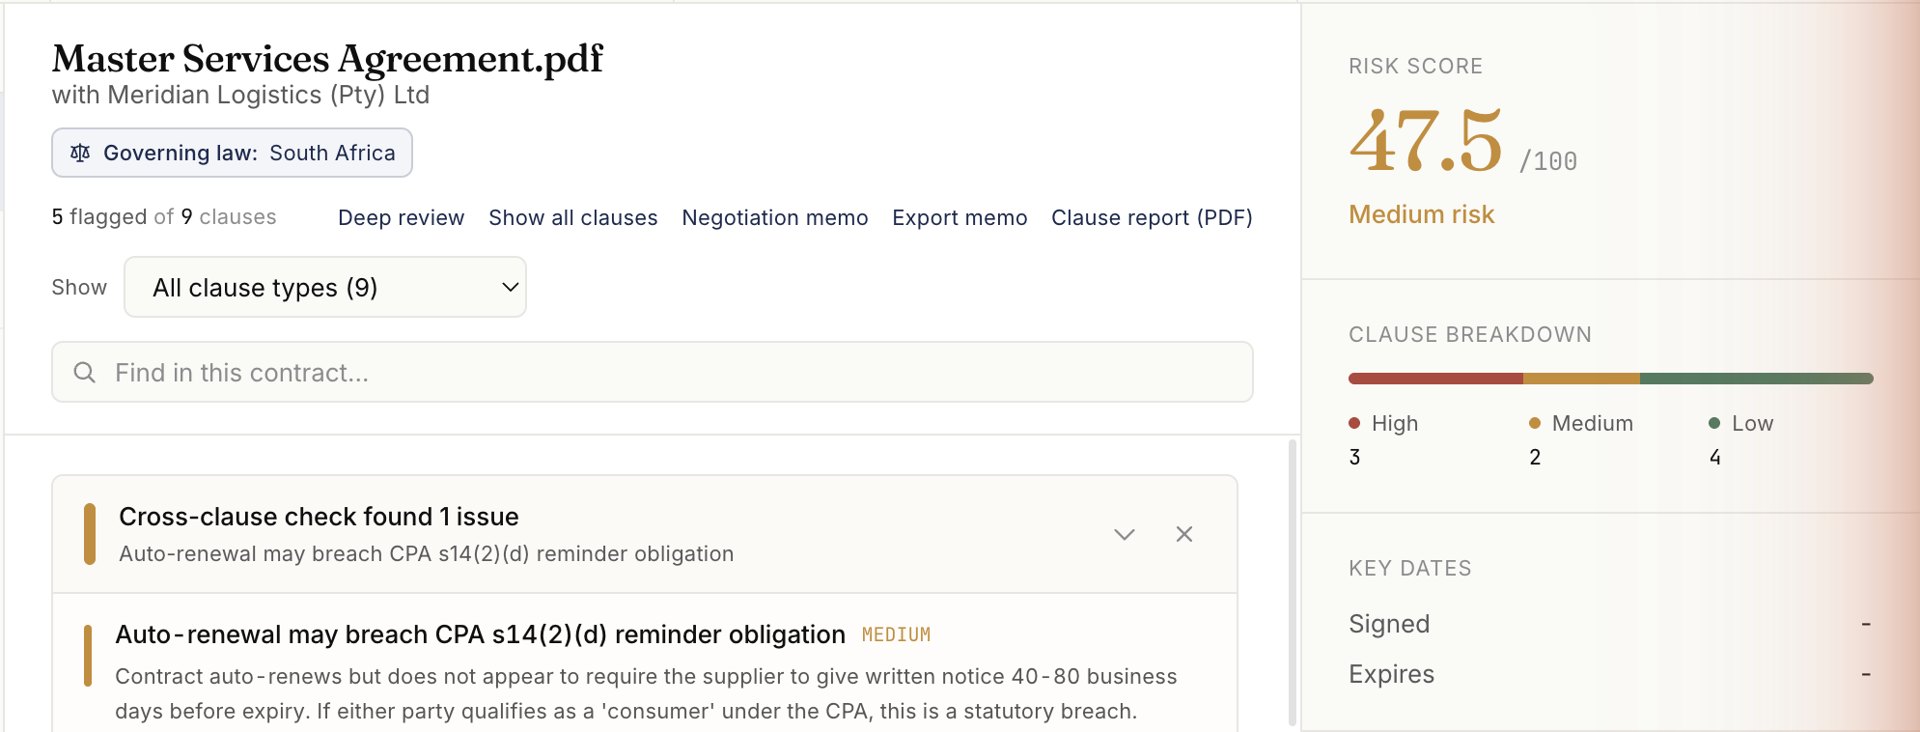Click 'with Meridian Logistics (Pty) Ltd' subtitle
1920x732 pixels.
click(x=240, y=95)
